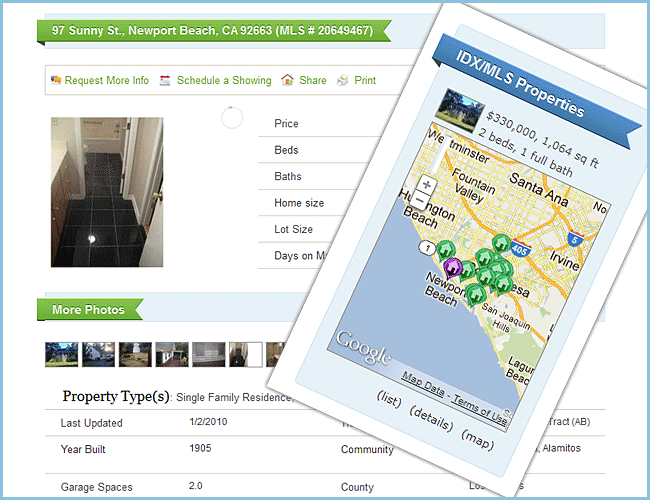Click the Community label
650x500 pixels.
click(367, 449)
